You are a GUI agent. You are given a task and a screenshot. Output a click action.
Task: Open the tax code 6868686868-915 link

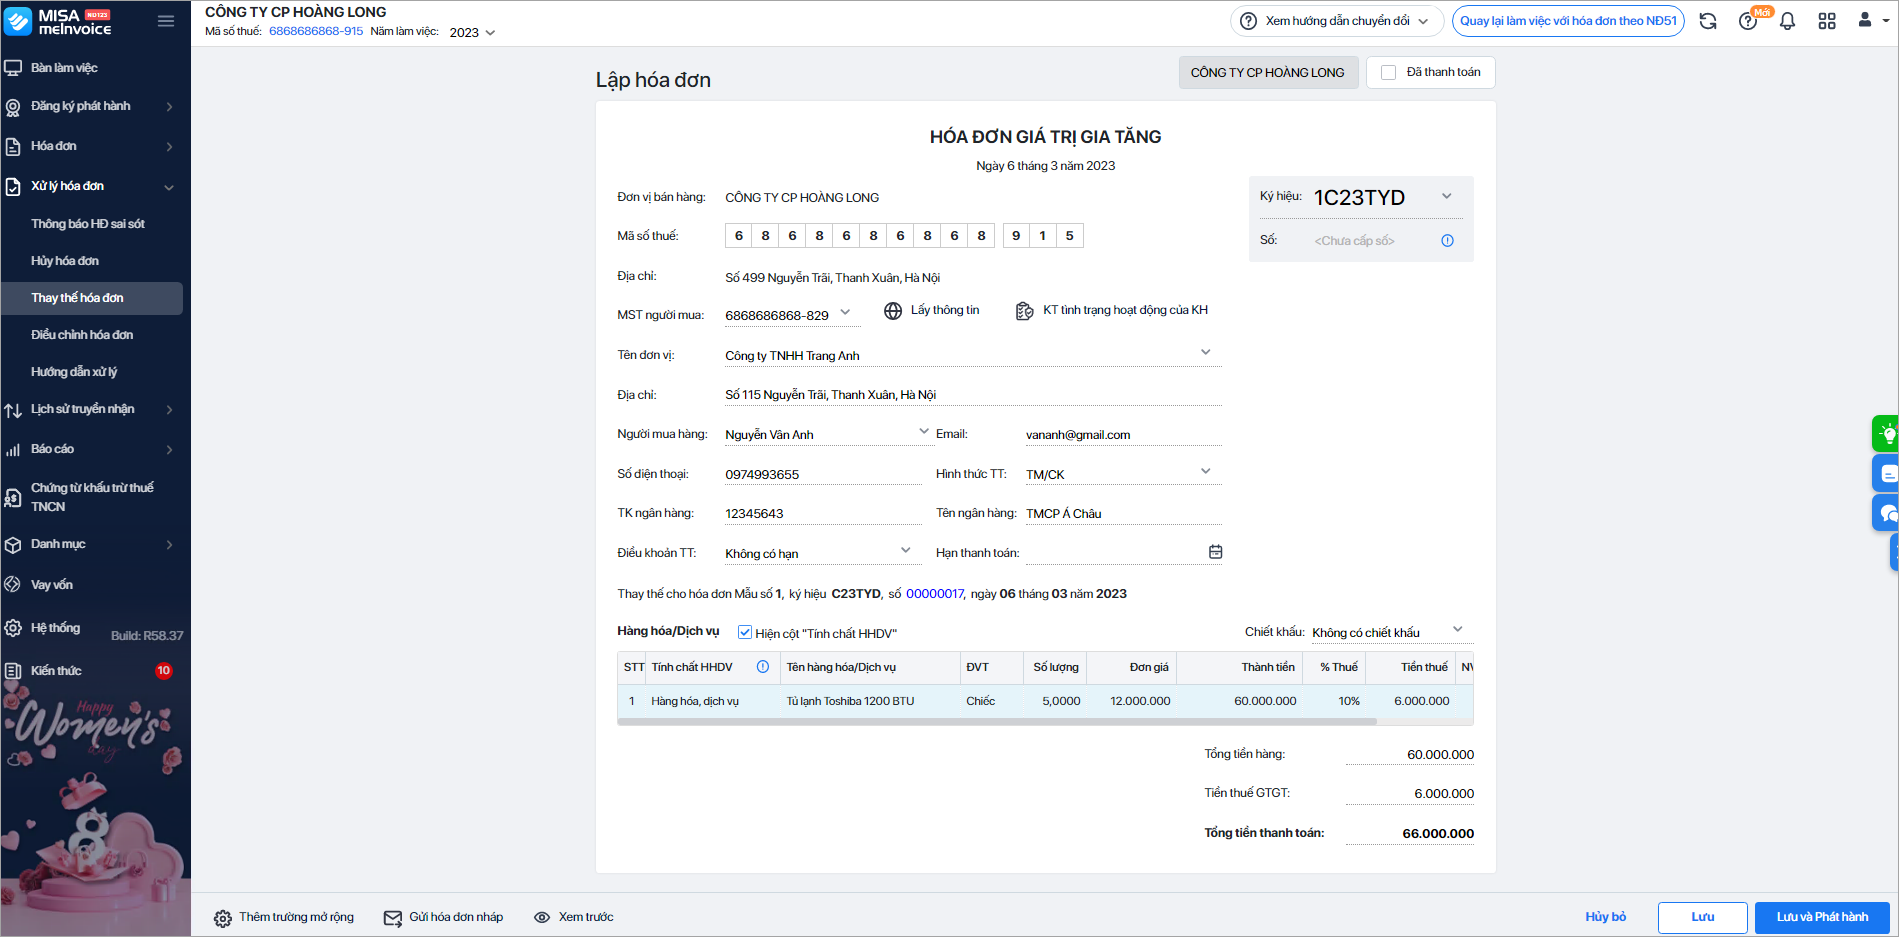[x=316, y=32]
